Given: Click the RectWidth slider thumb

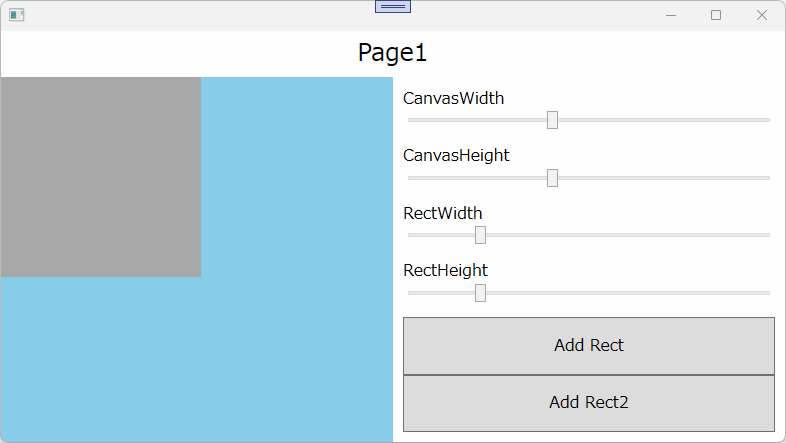Looking at the screenshot, I should tap(480, 235).
